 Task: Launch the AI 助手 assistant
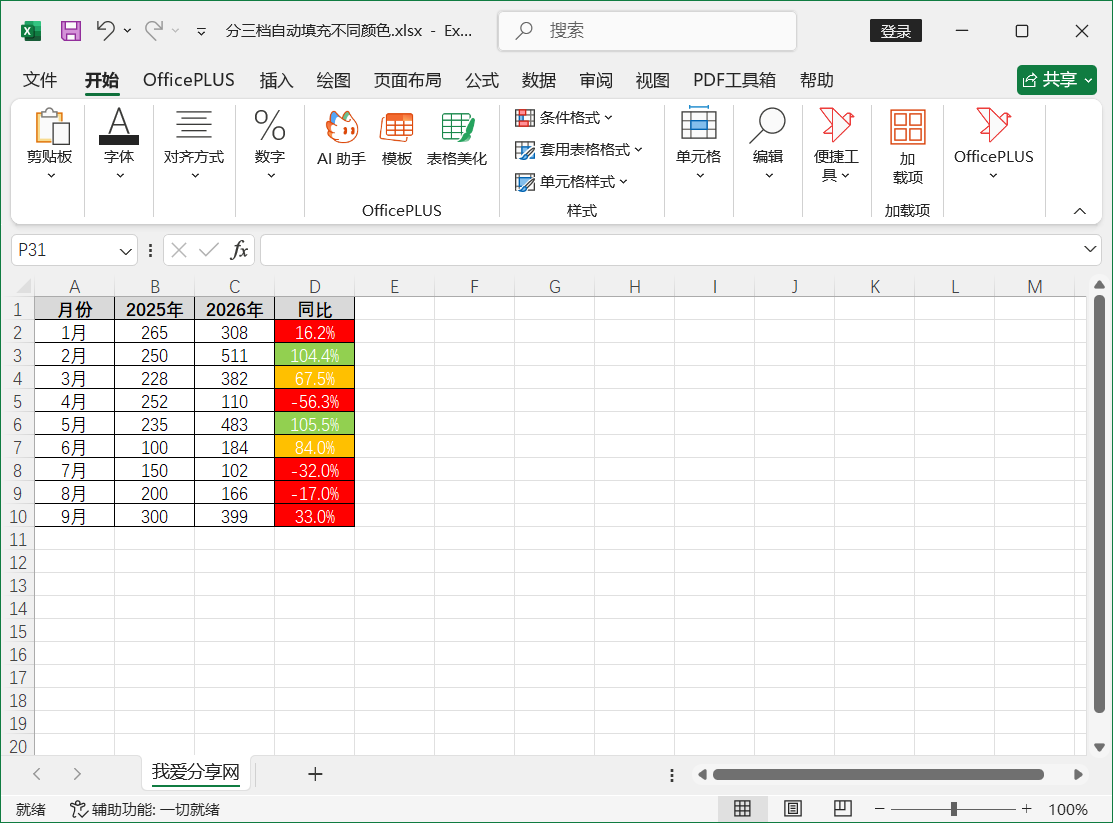(x=341, y=138)
